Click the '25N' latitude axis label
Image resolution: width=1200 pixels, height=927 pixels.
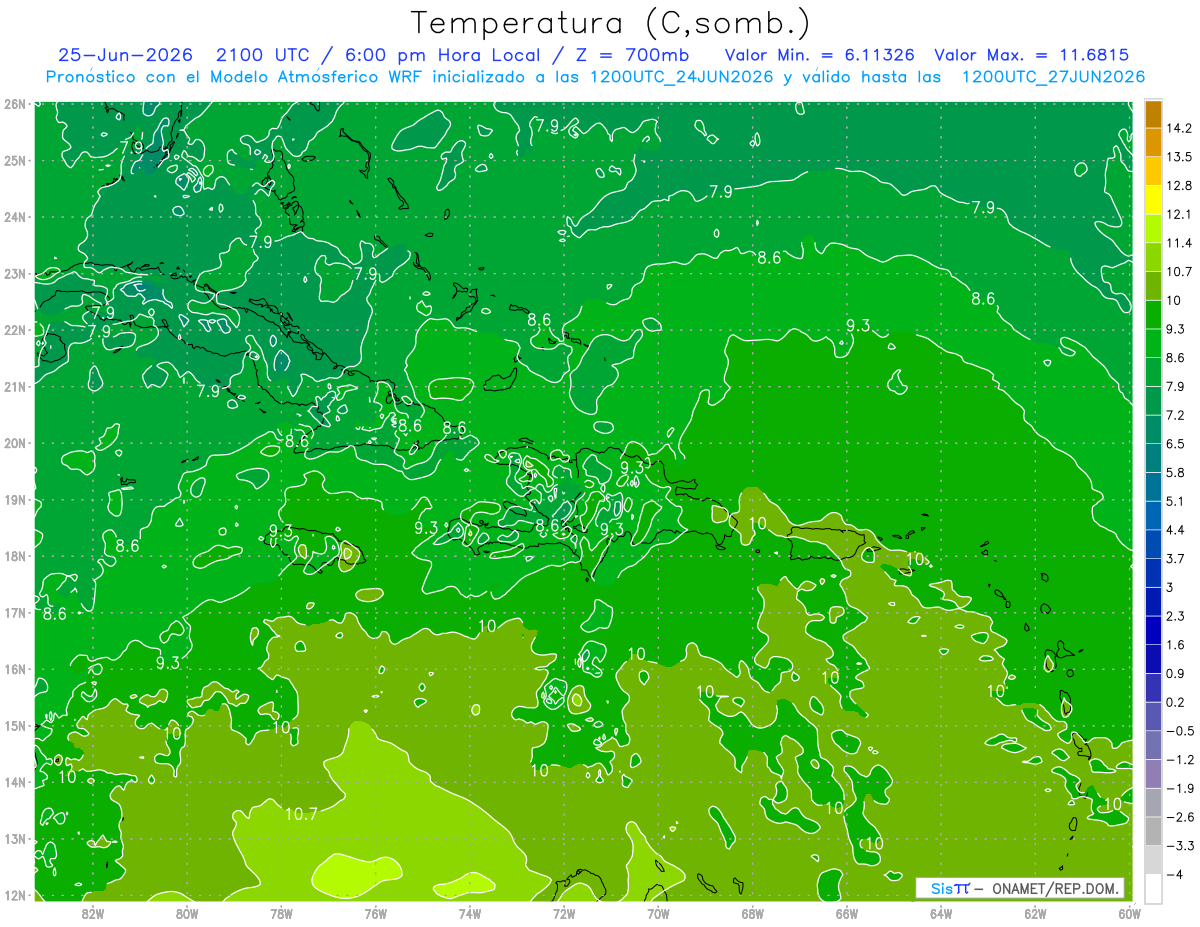tap(14, 160)
